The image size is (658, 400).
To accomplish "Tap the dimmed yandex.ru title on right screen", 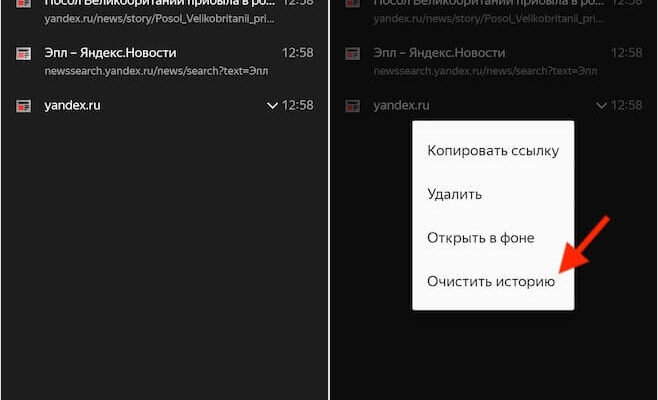I will point(401,105).
